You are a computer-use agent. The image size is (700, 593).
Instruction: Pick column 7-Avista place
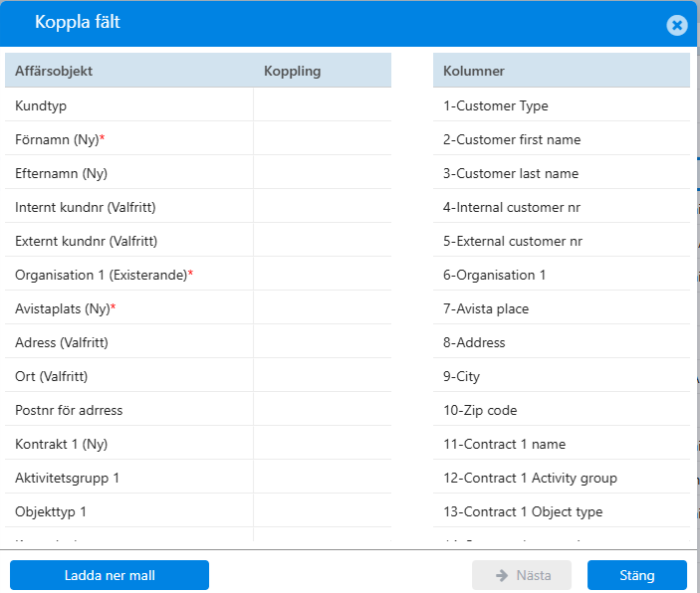(x=562, y=309)
